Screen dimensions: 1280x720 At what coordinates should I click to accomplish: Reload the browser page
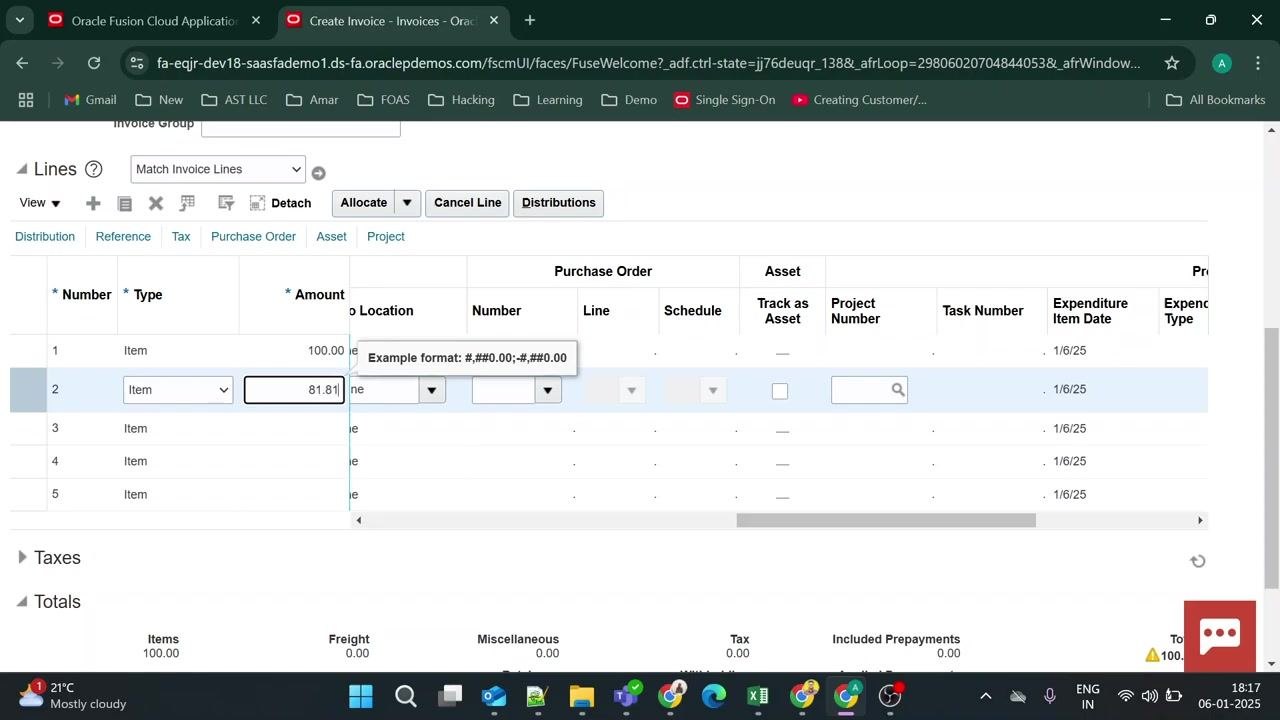[x=94, y=63]
